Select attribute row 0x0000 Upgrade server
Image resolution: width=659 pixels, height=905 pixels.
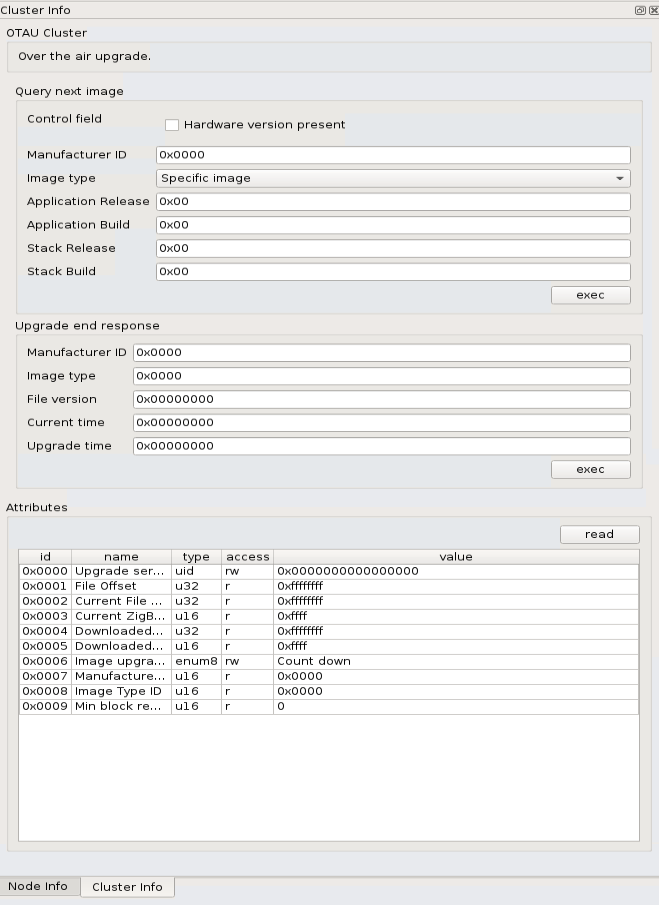[x=329, y=571]
